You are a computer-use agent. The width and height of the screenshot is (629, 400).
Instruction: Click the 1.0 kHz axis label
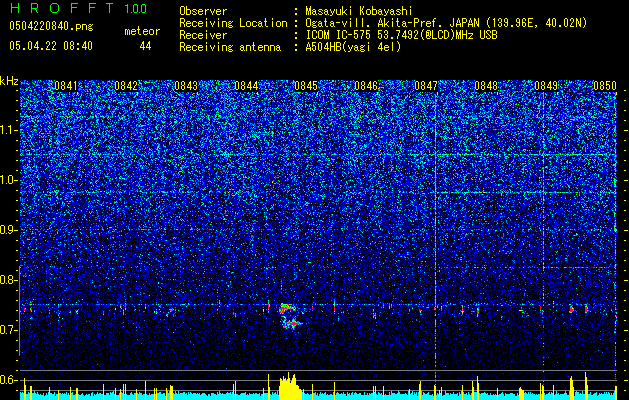point(9,180)
